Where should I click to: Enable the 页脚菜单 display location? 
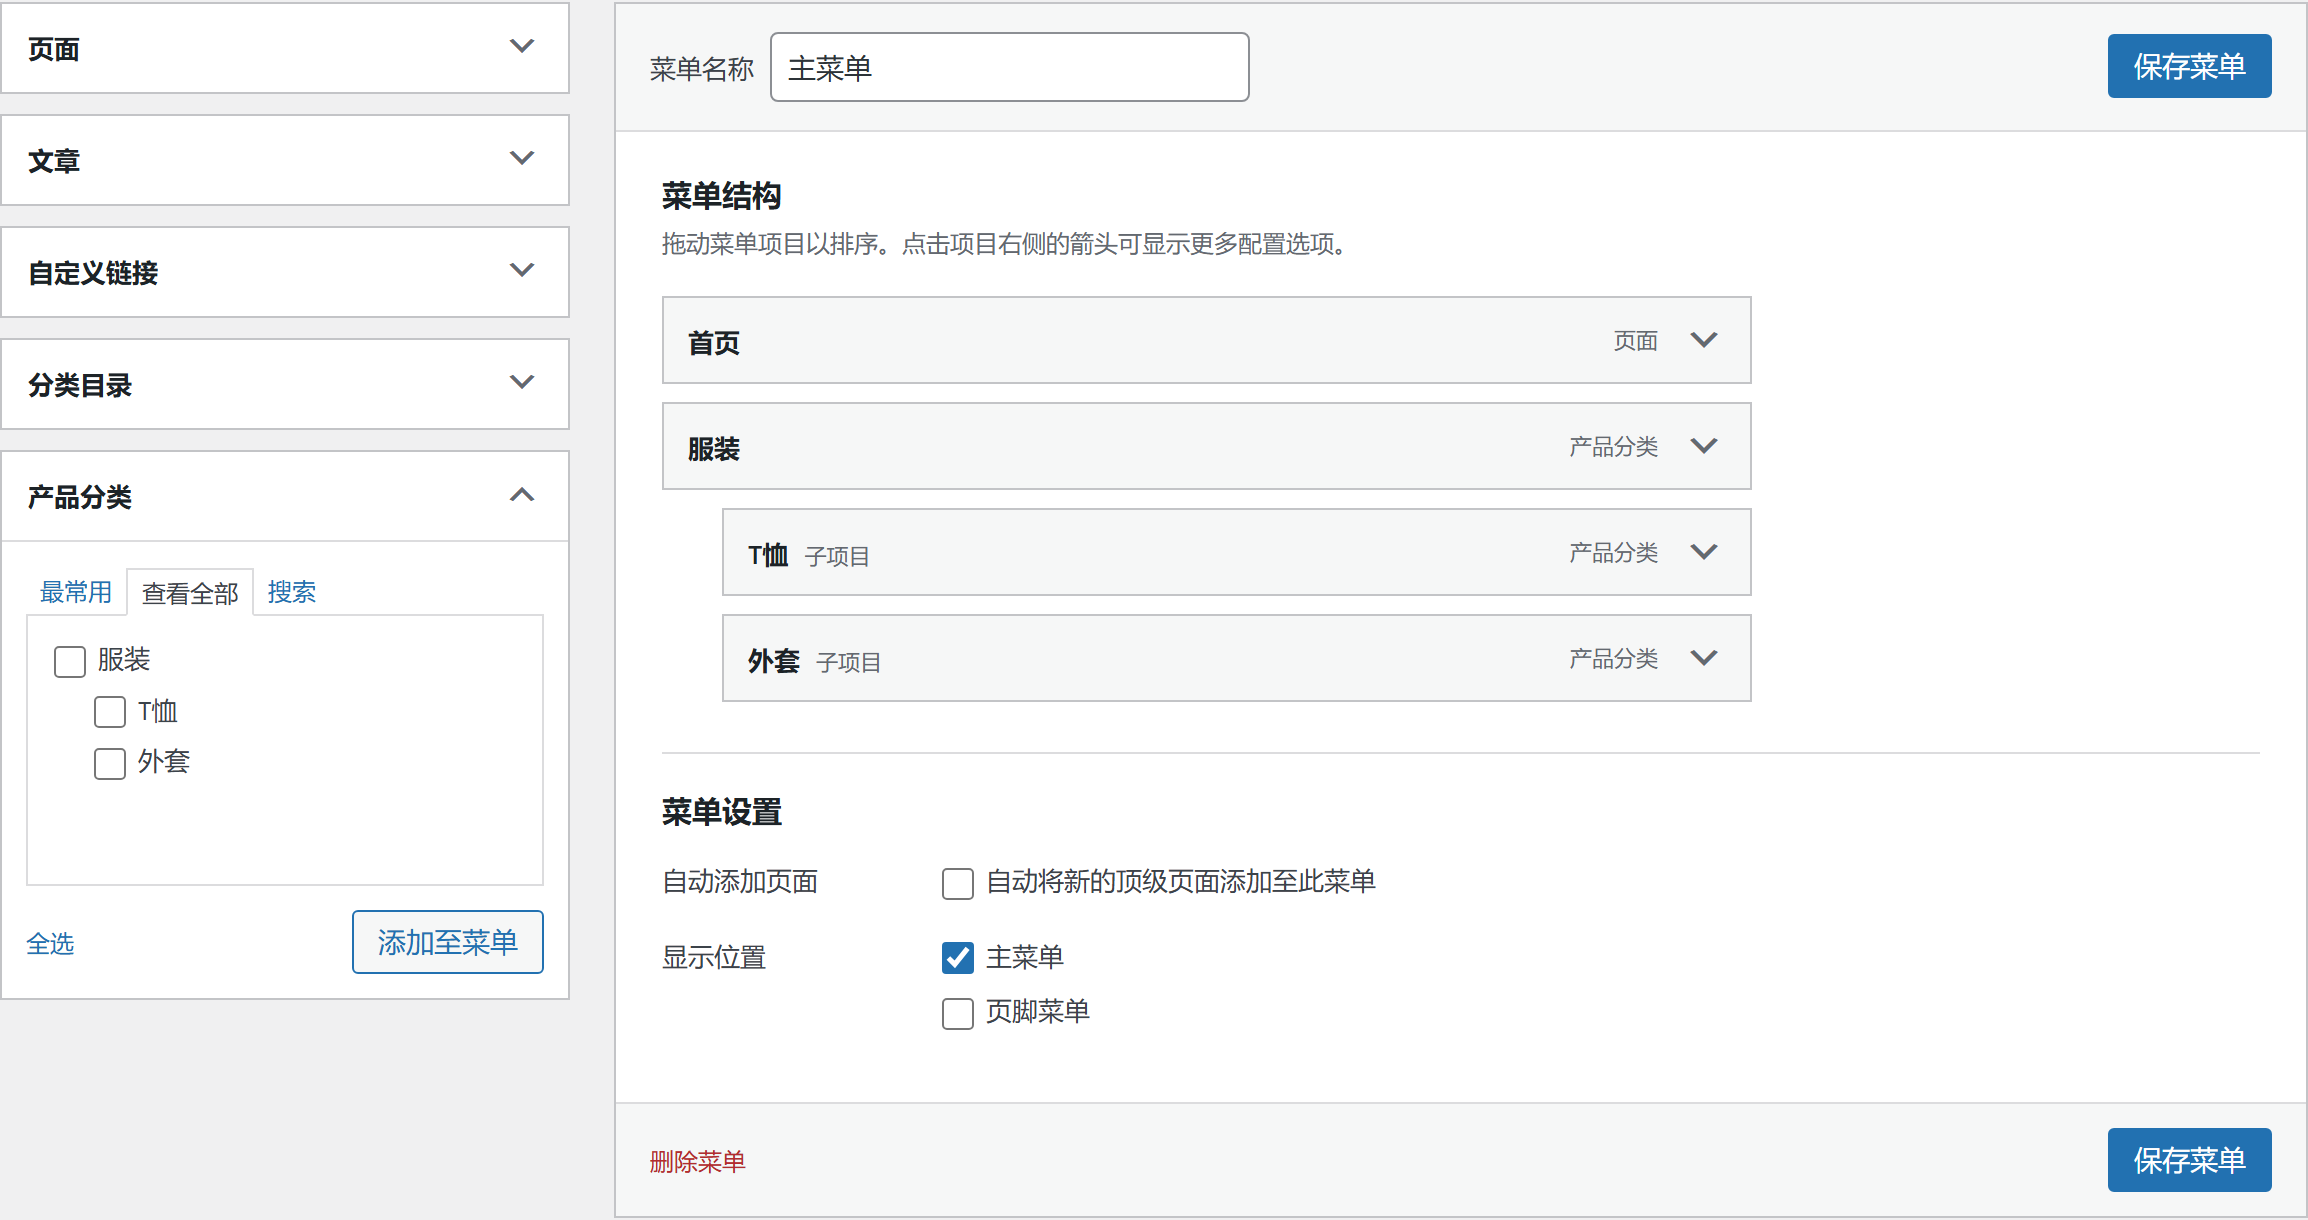pos(958,1013)
